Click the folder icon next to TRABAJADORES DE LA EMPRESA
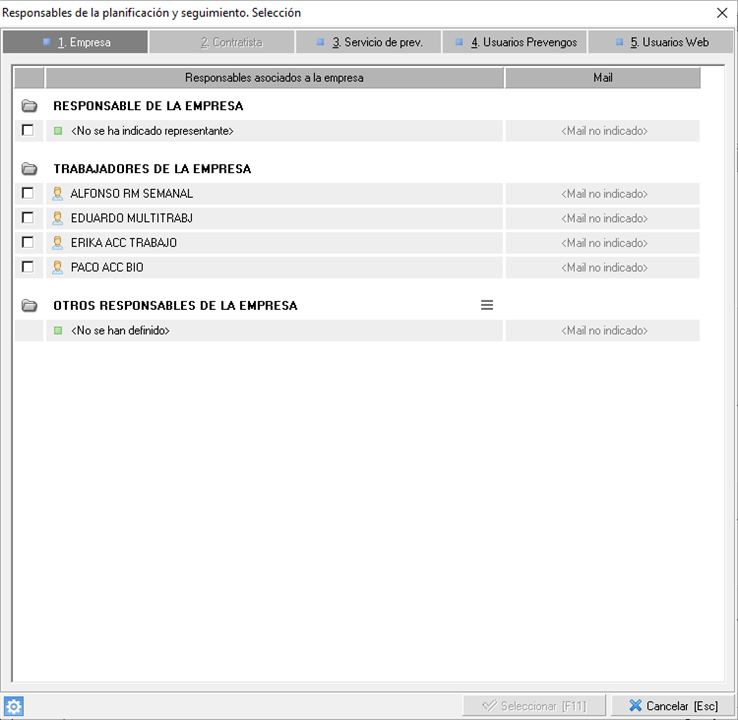738x720 pixels. 29,168
